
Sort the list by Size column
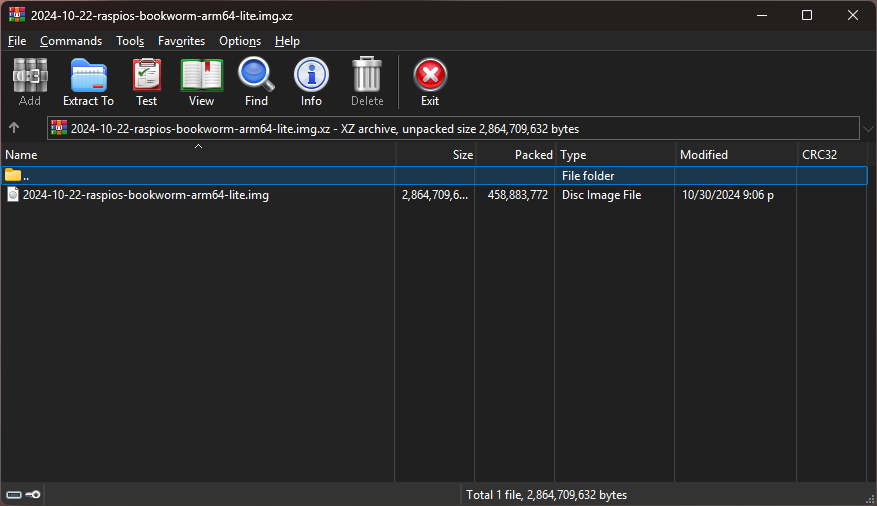click(x=435, y=155)
